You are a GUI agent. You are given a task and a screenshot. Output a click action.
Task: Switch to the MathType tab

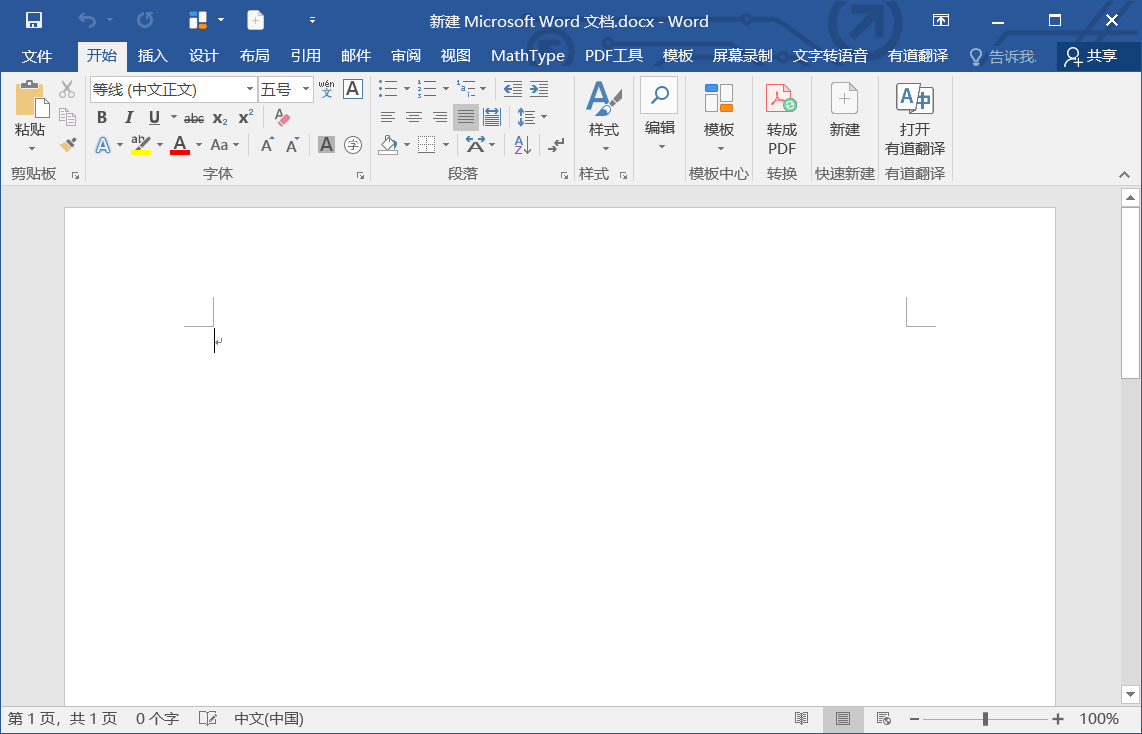527,56
